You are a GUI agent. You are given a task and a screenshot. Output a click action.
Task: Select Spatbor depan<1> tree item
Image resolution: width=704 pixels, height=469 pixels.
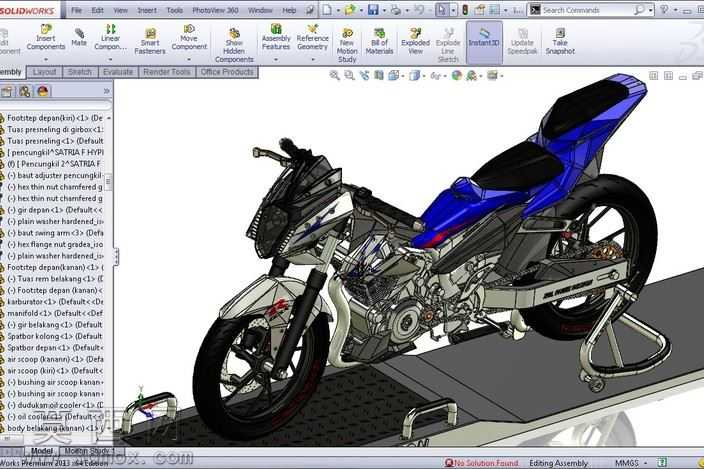[x=55, y=348]
